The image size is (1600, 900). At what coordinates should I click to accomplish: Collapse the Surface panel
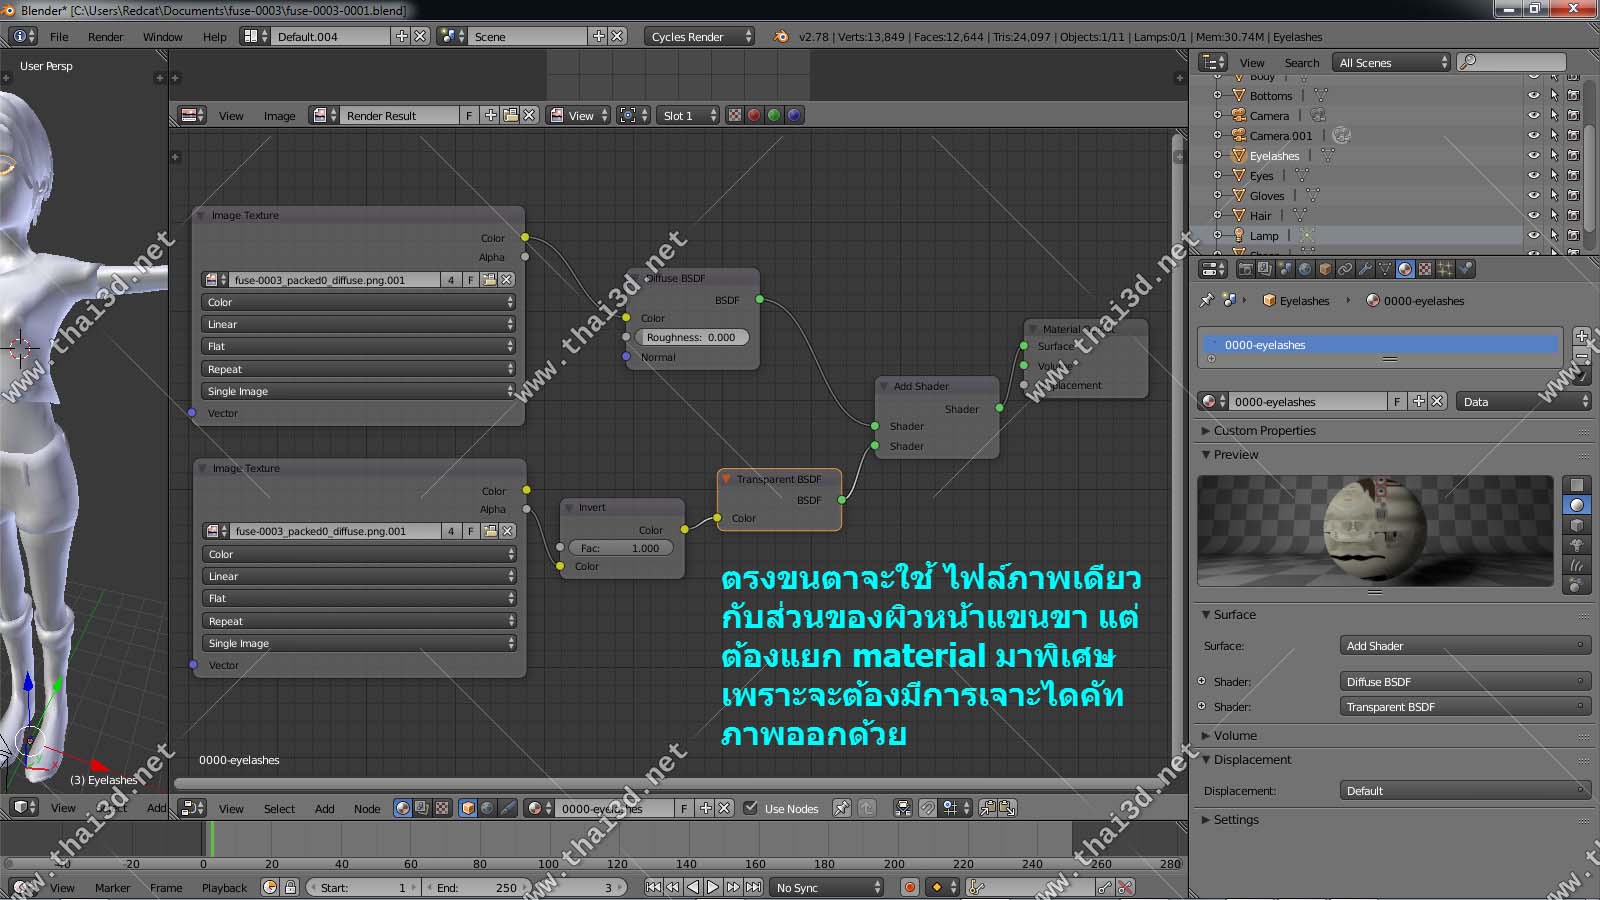coord(1234,614)
